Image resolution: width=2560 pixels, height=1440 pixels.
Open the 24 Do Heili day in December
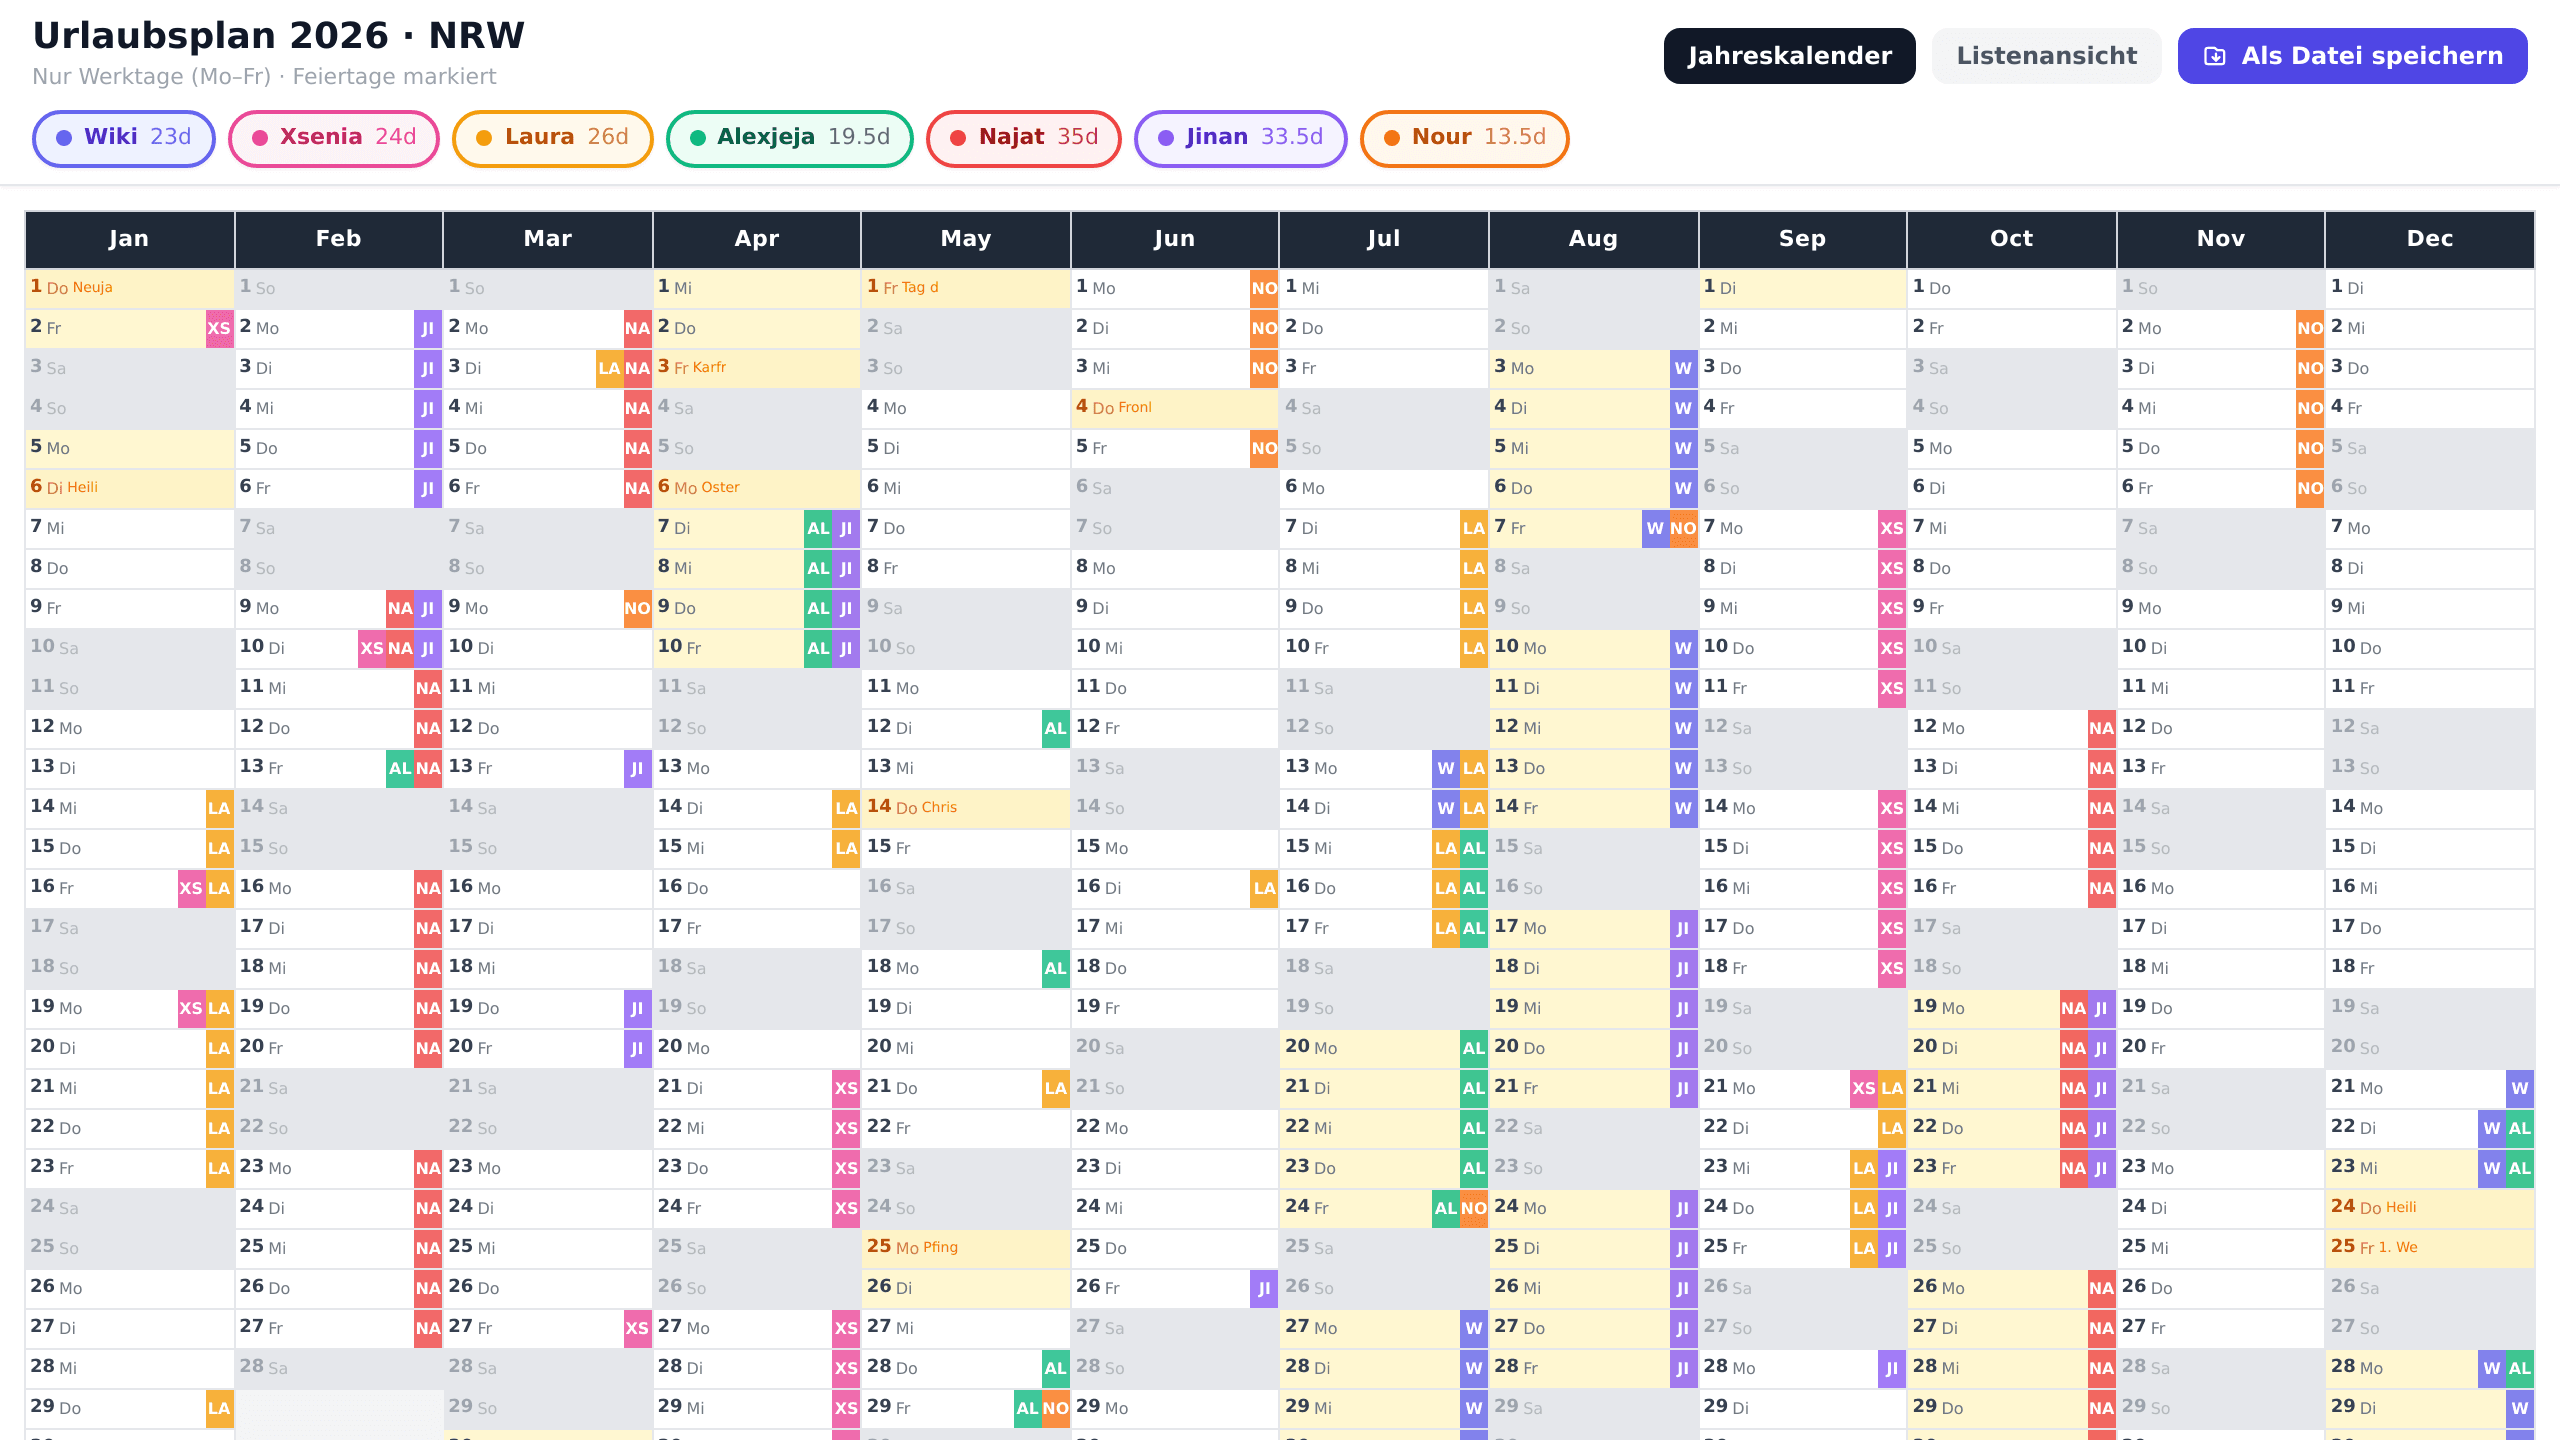coord(2430,1208)
